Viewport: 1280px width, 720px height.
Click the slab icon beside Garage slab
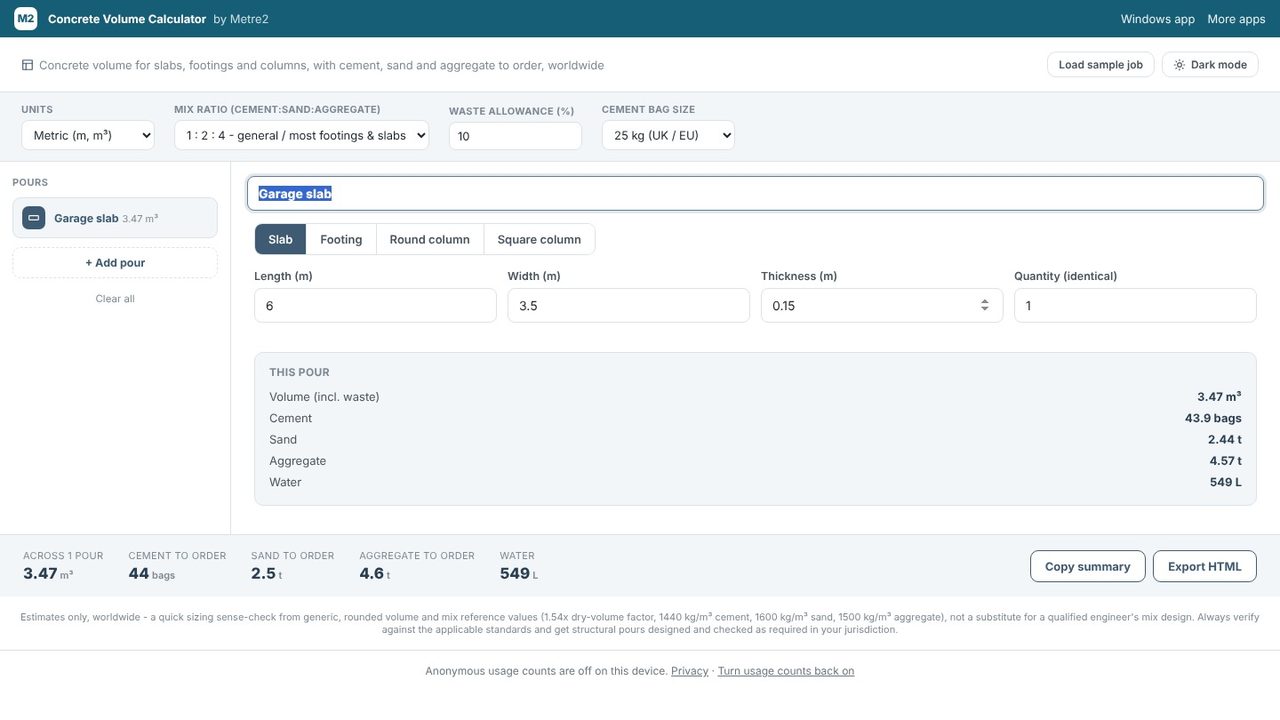34,218
